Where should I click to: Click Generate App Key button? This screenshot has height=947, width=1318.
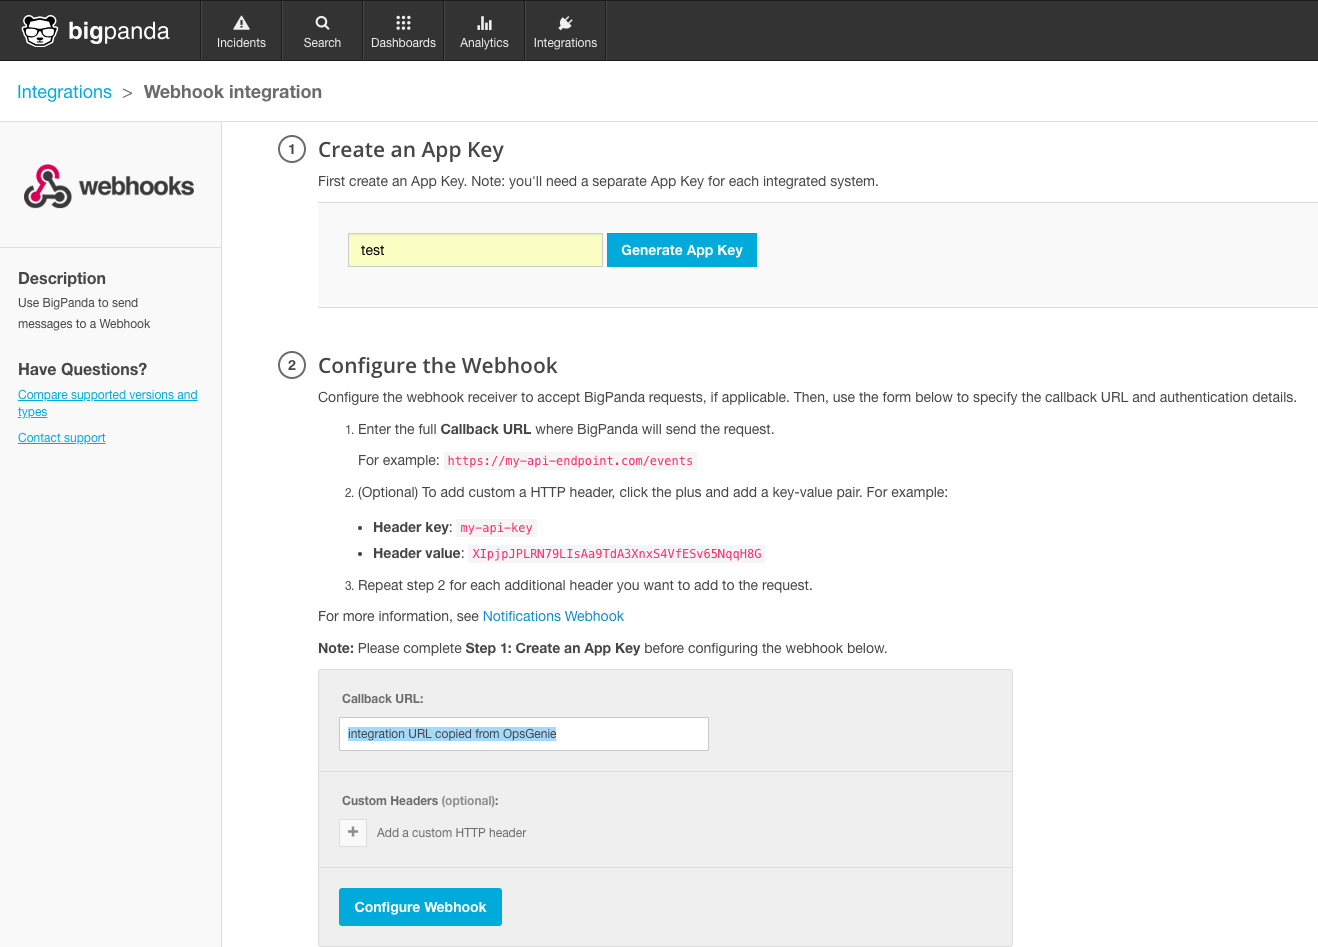coord(682,250)
